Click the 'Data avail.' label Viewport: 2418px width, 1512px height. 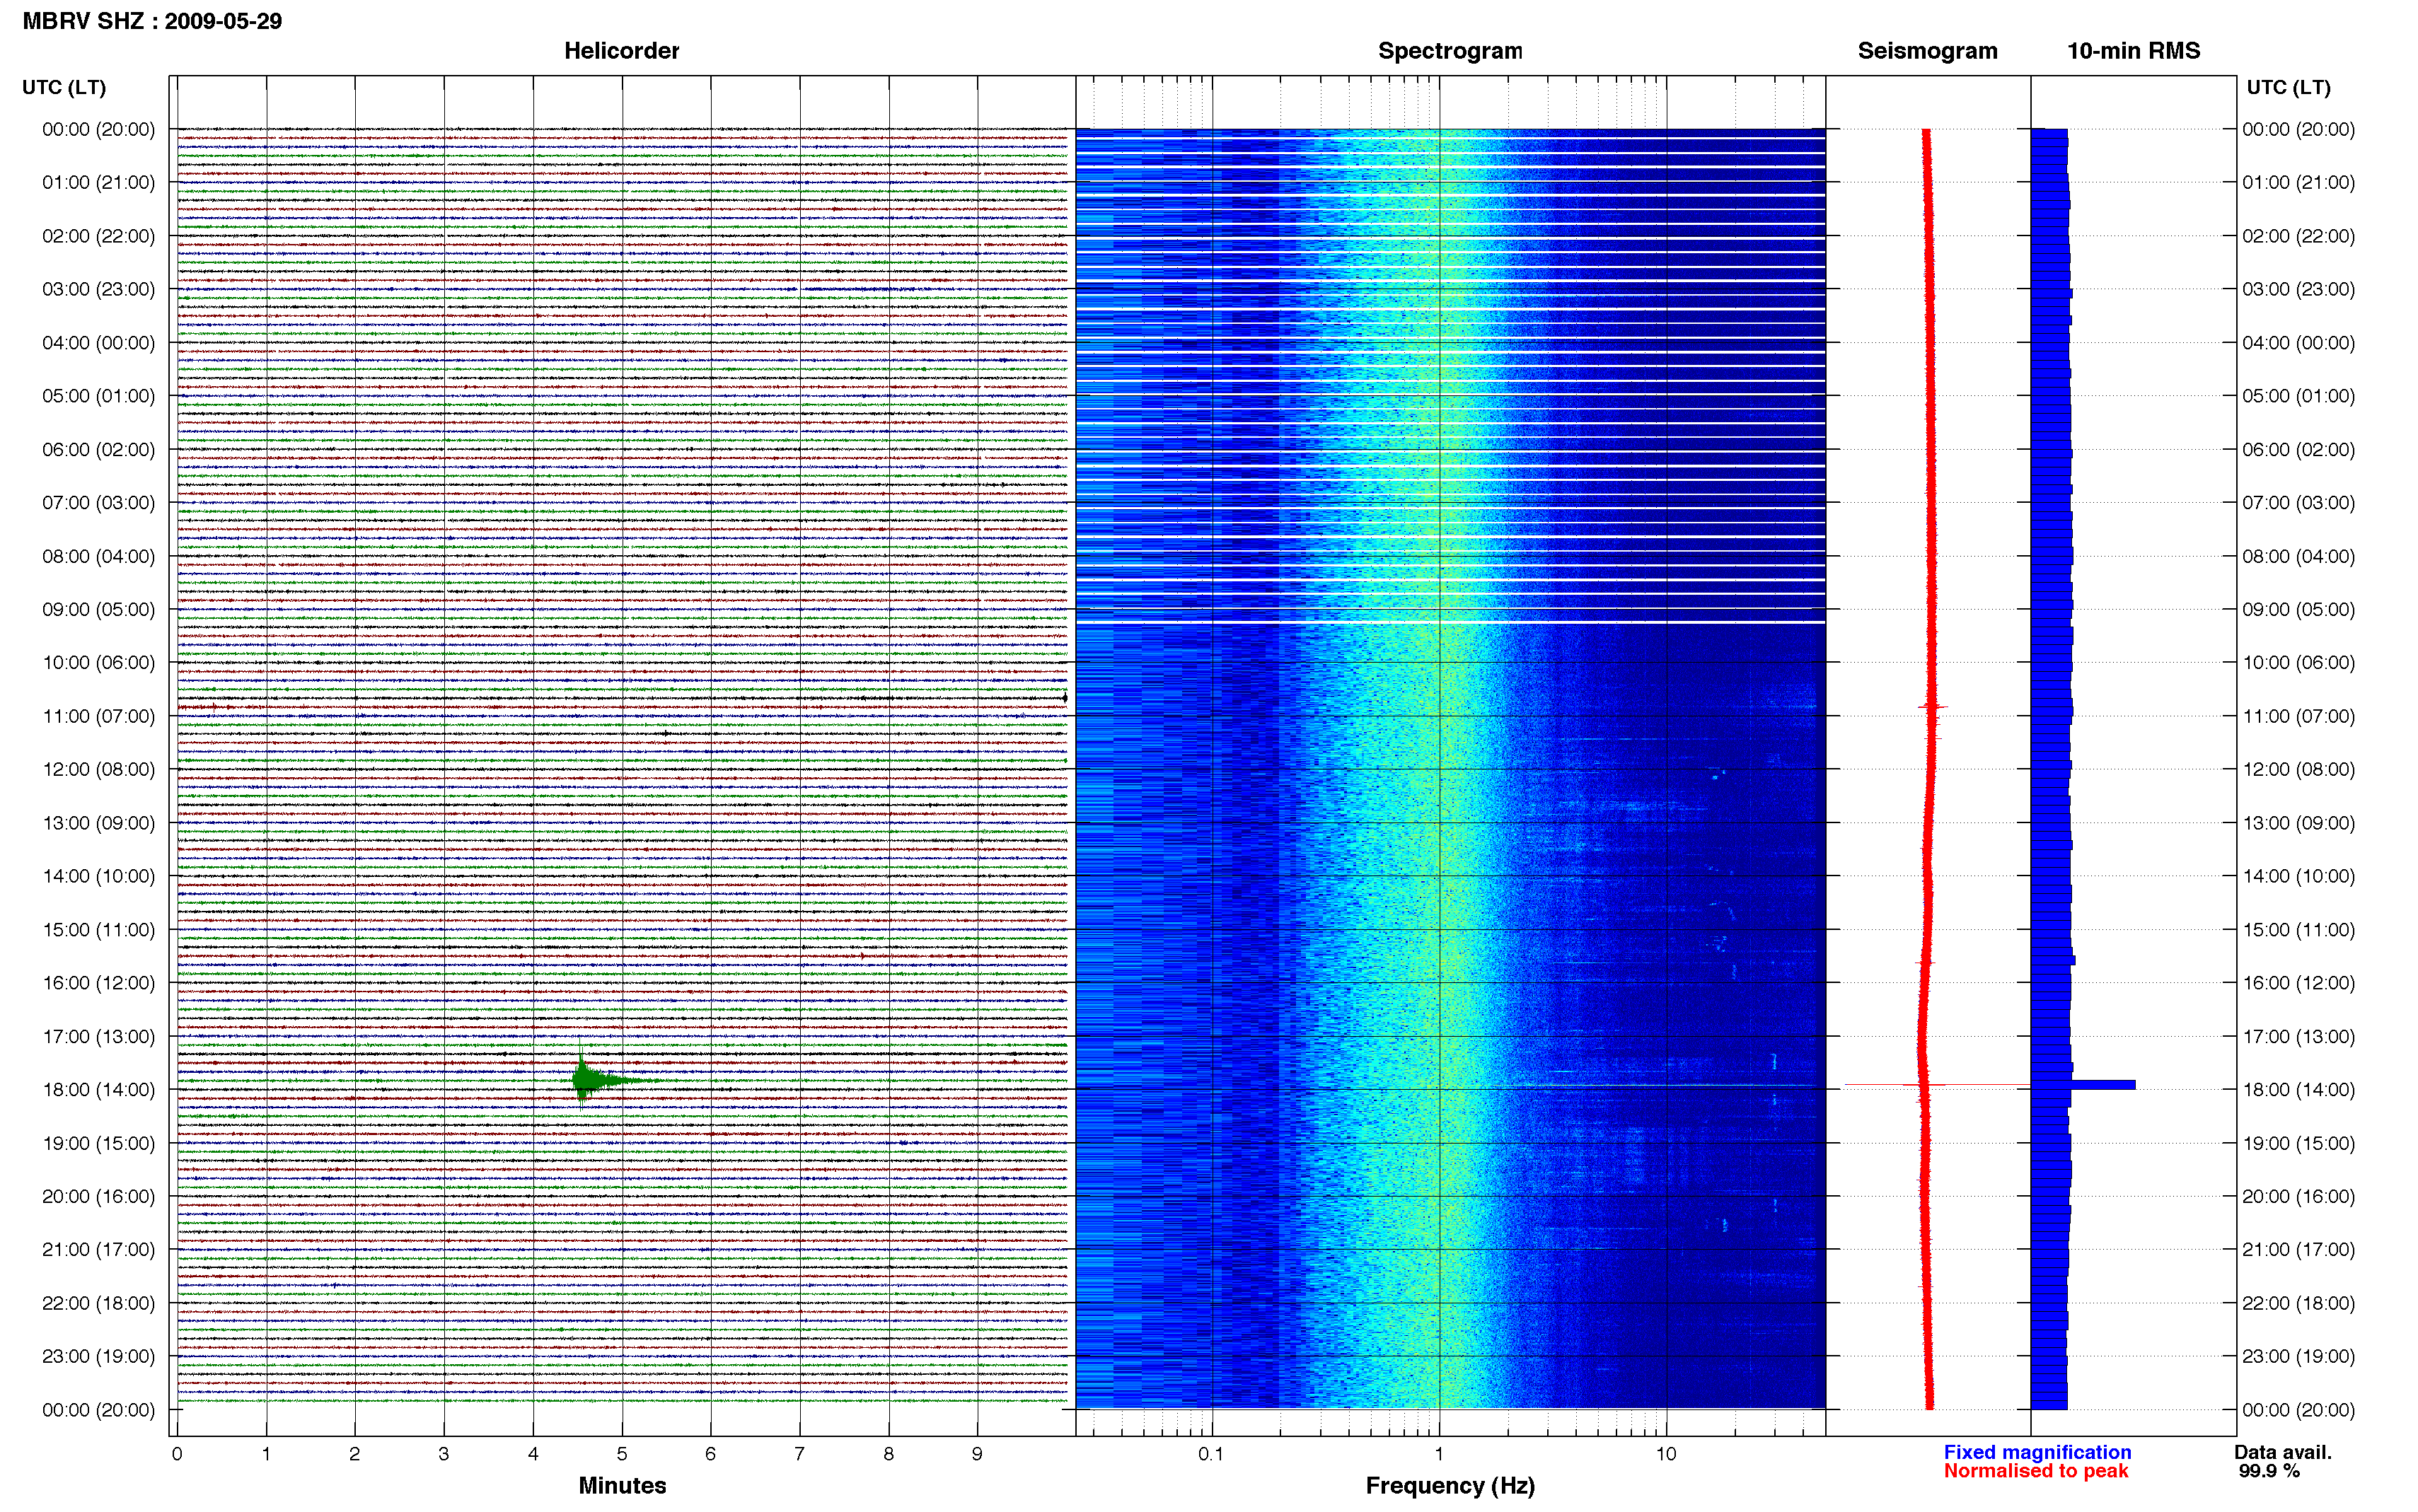[2283, 1452]
